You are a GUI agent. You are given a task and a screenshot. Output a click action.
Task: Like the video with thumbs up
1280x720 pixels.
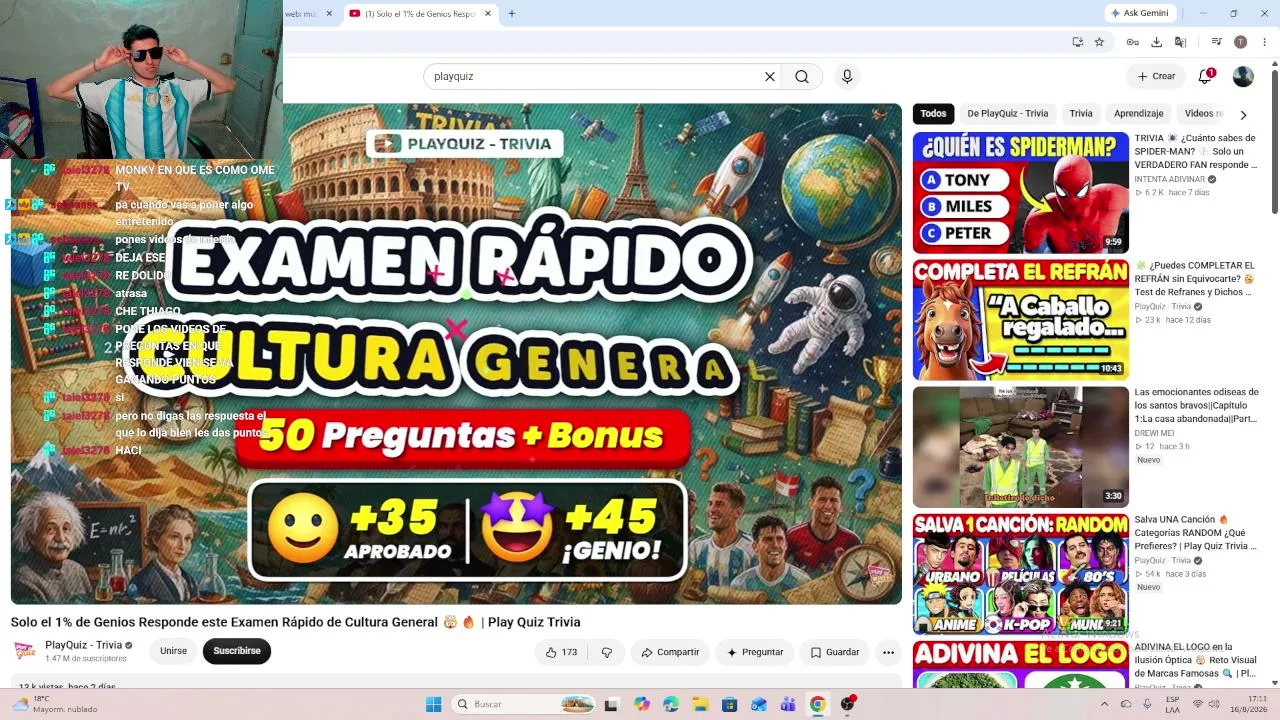pos(561,652)
